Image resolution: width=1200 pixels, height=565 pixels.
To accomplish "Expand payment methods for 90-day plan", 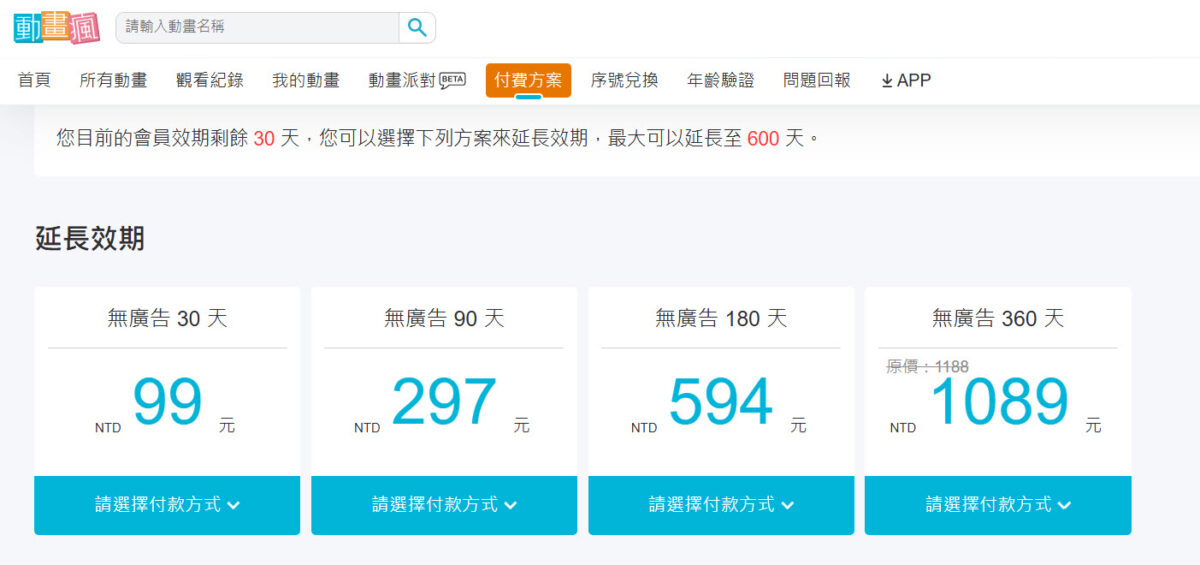I will [x=444, y=505].
